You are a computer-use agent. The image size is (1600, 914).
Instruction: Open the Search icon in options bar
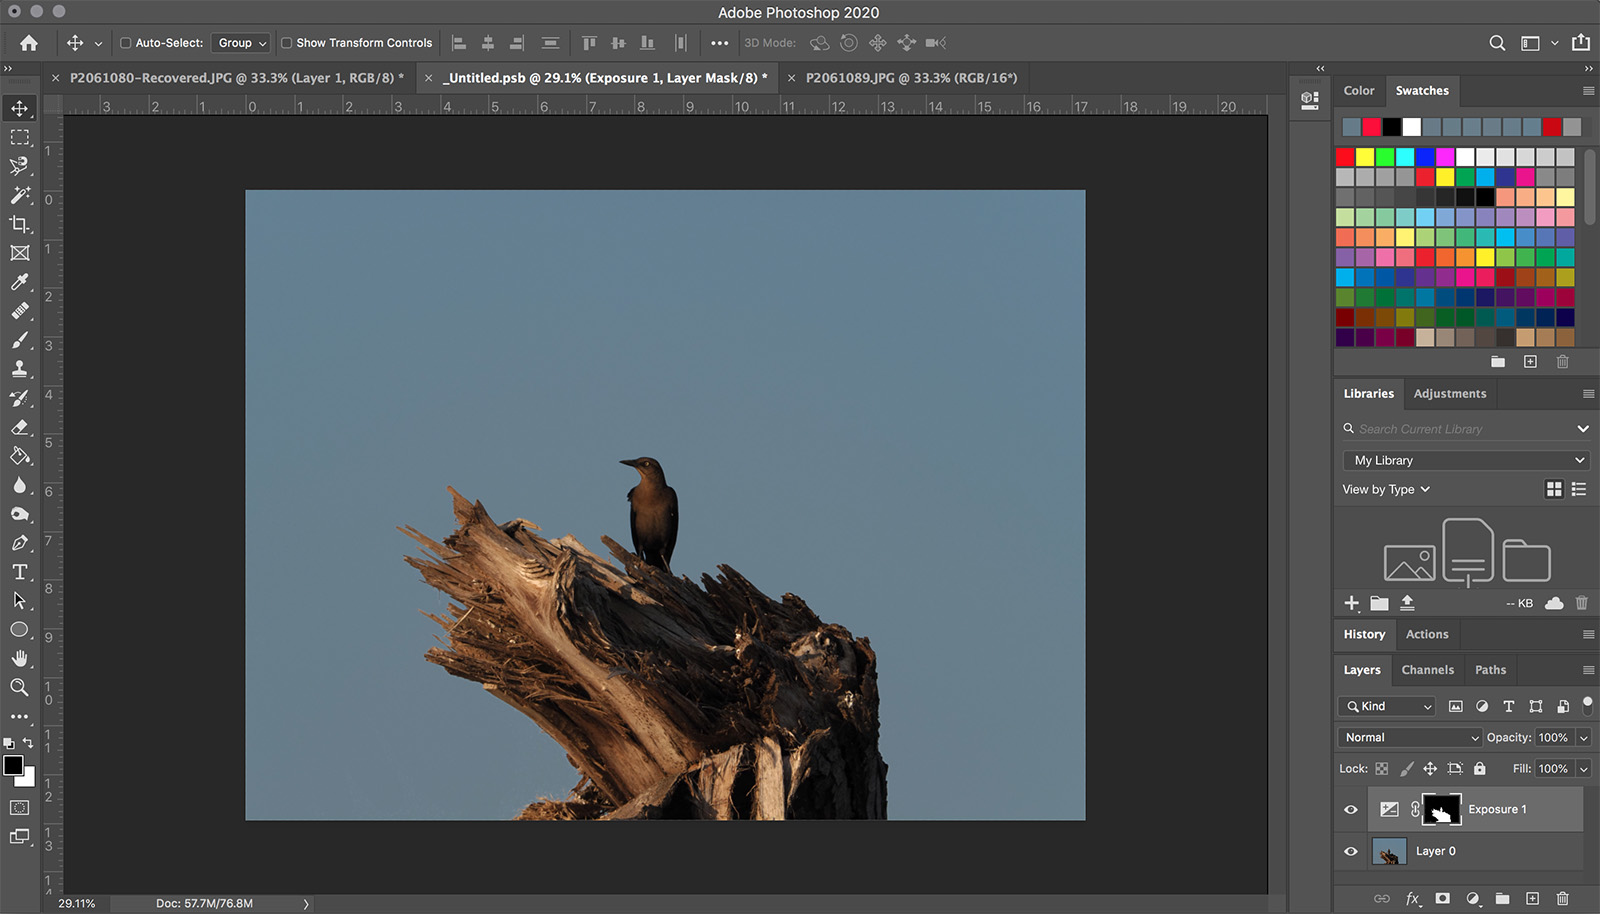1497,43
